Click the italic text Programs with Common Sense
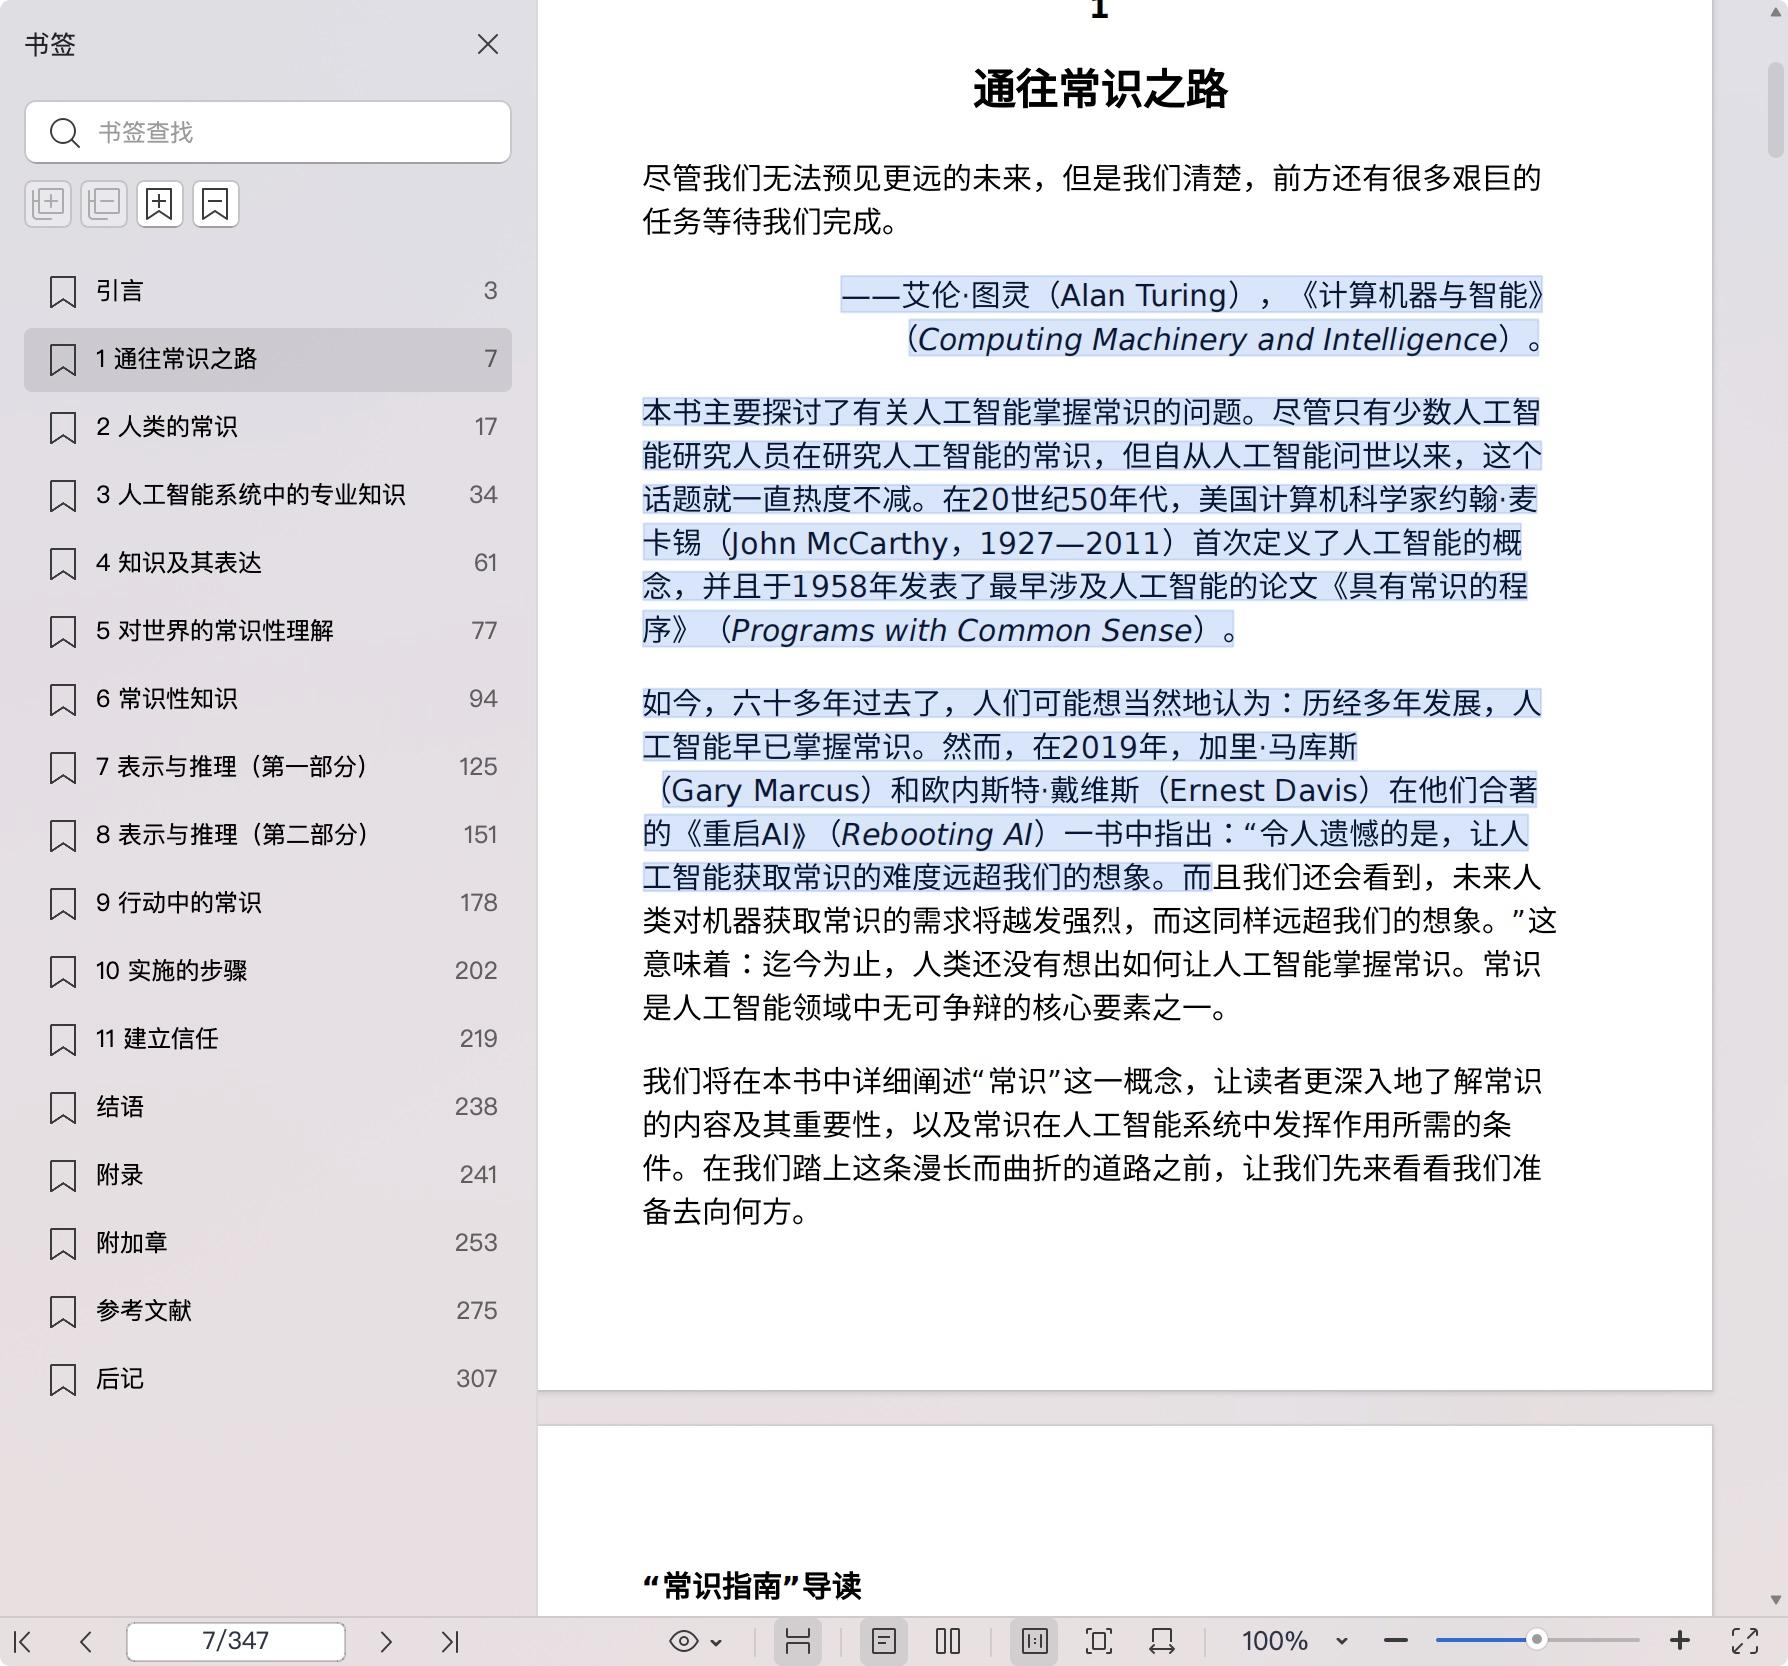This screenshot has height=1666, width=1788. (962, 630)
